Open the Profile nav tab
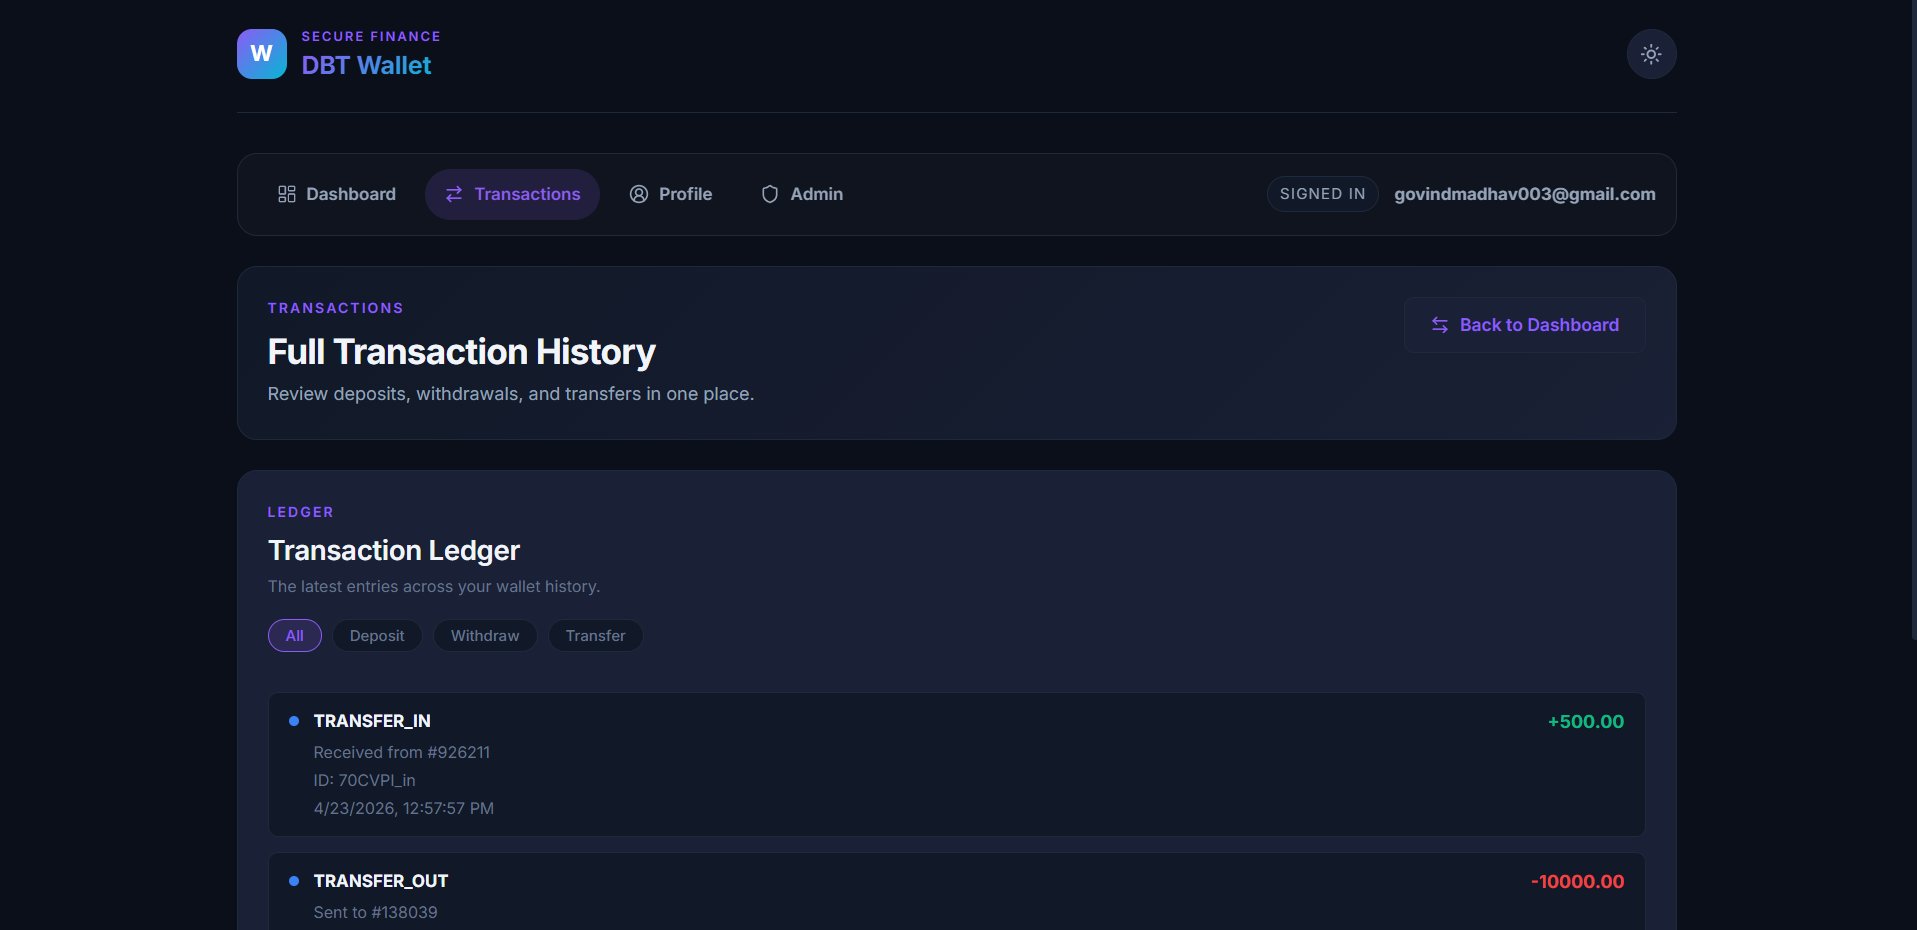Image resolution: width=1917 pixels, height=930 pixels. 671,194
